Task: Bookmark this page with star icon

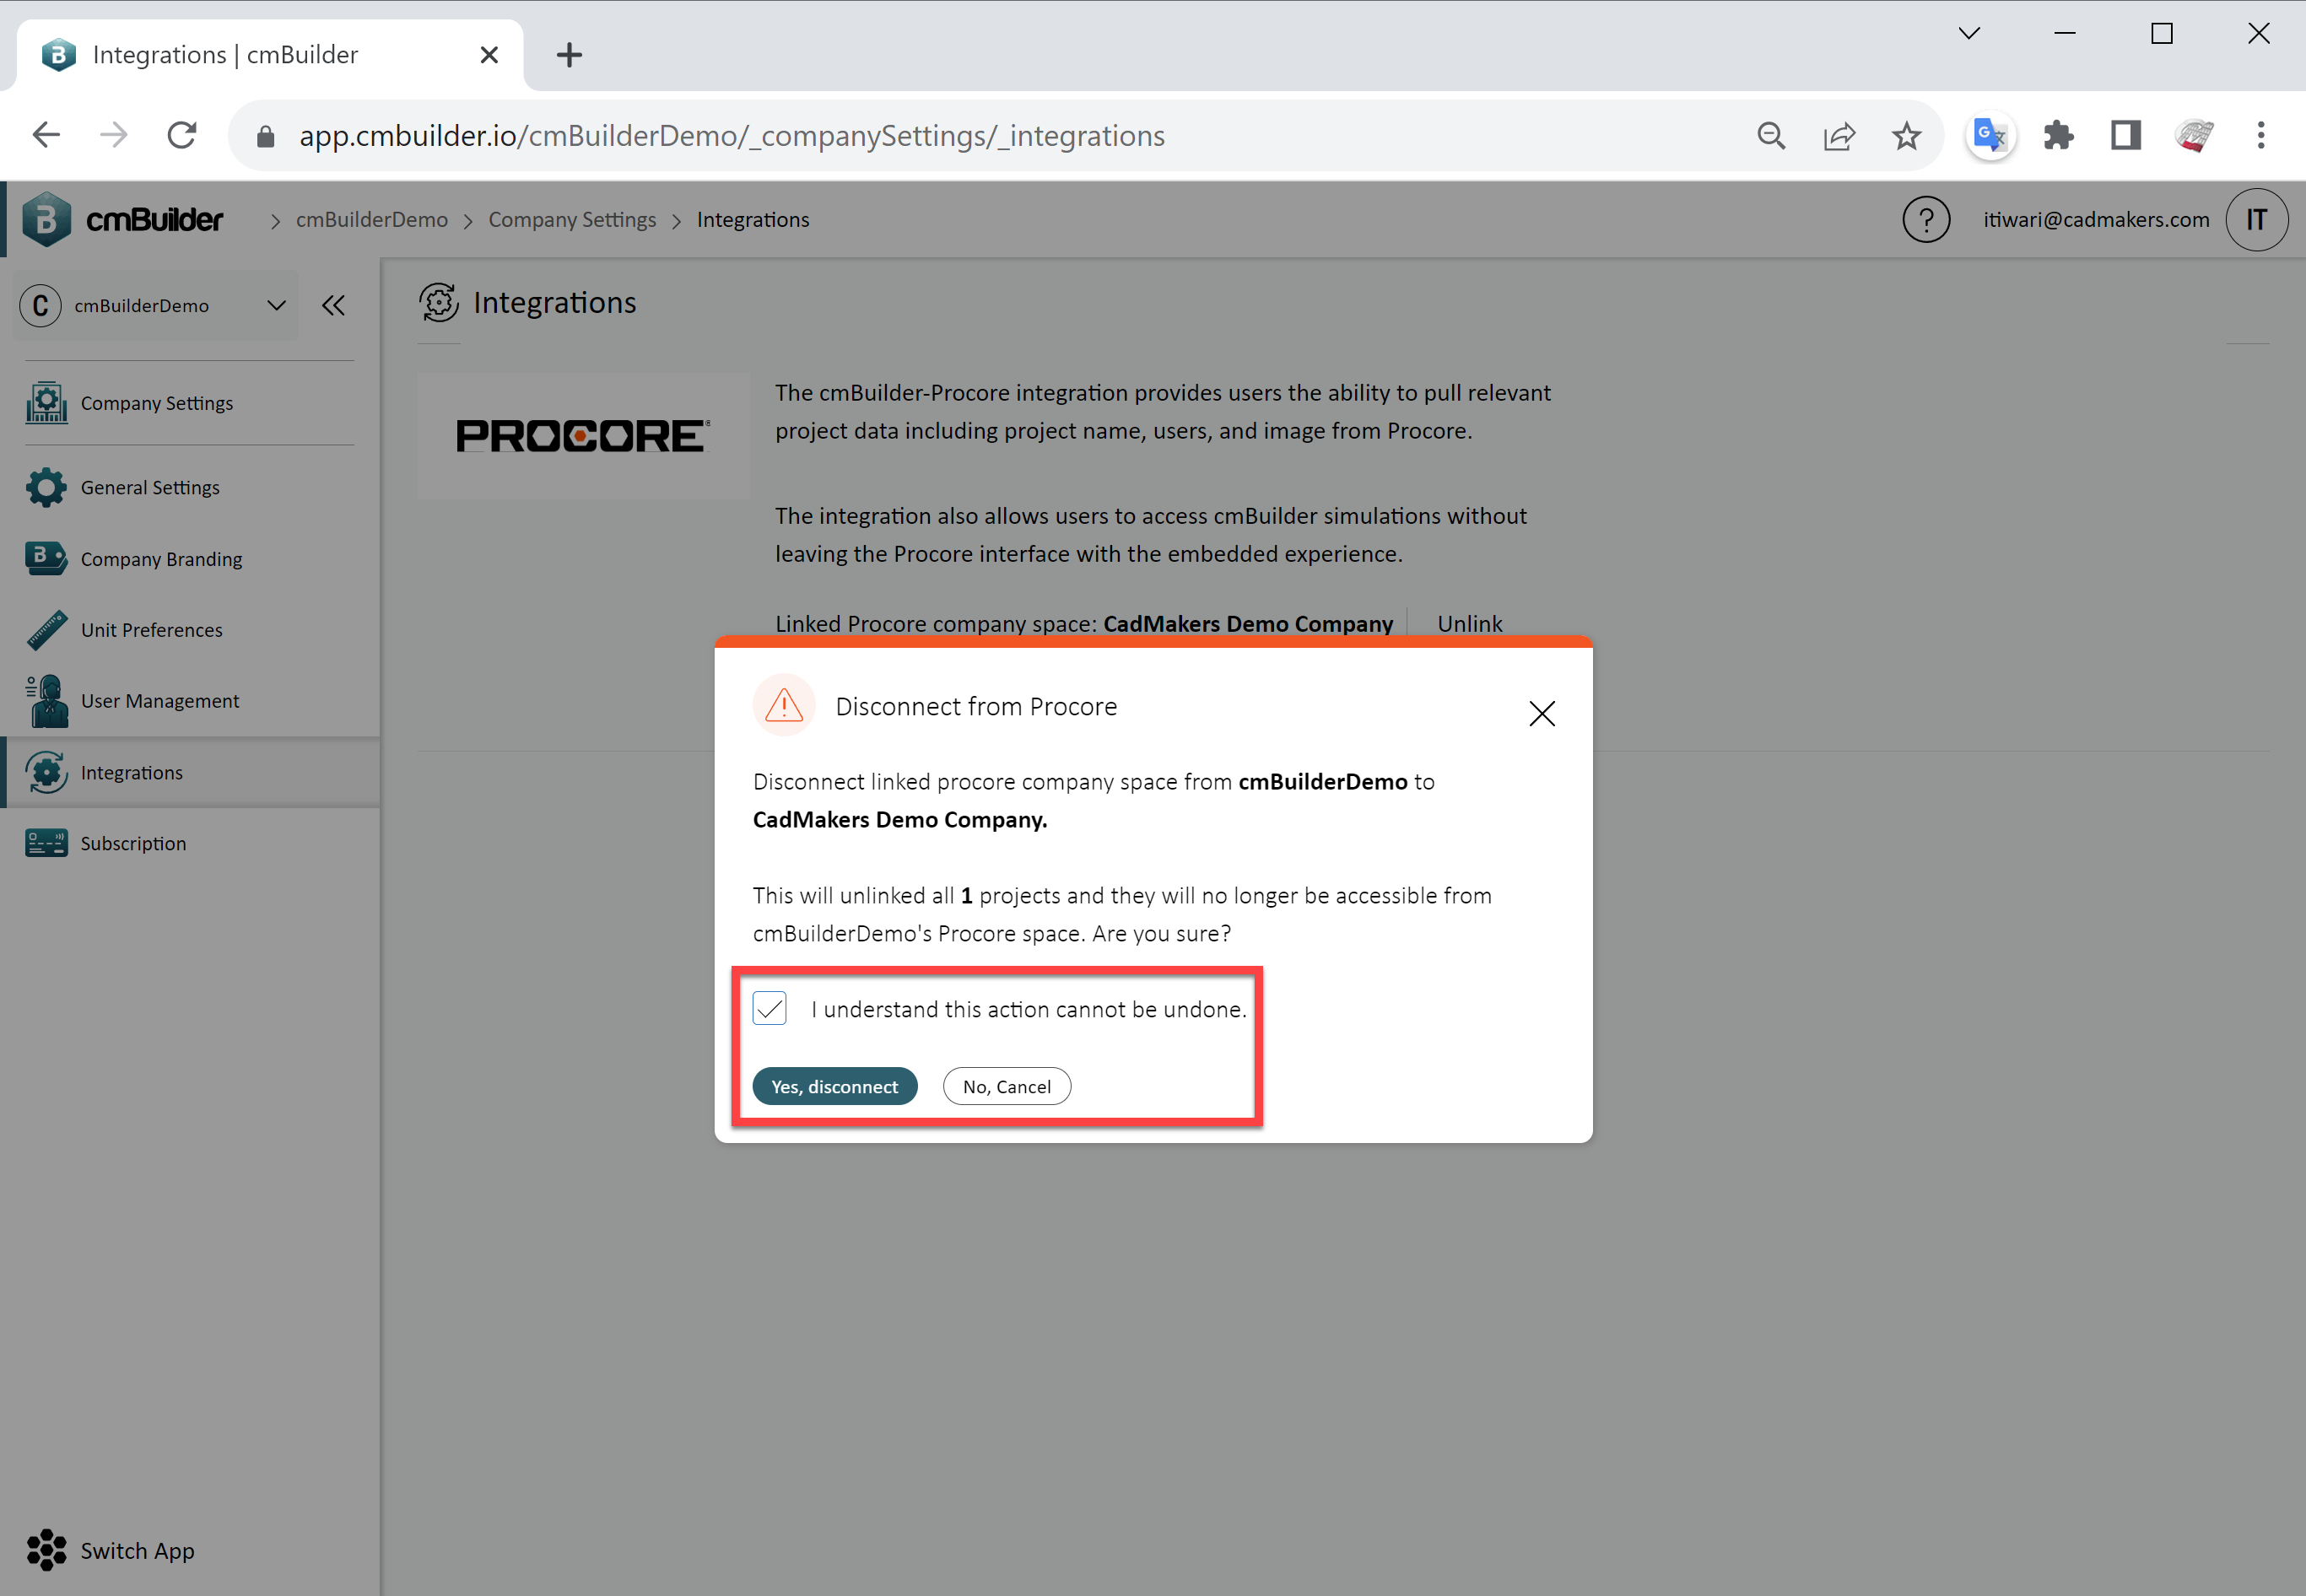Action: [1906, 135]
